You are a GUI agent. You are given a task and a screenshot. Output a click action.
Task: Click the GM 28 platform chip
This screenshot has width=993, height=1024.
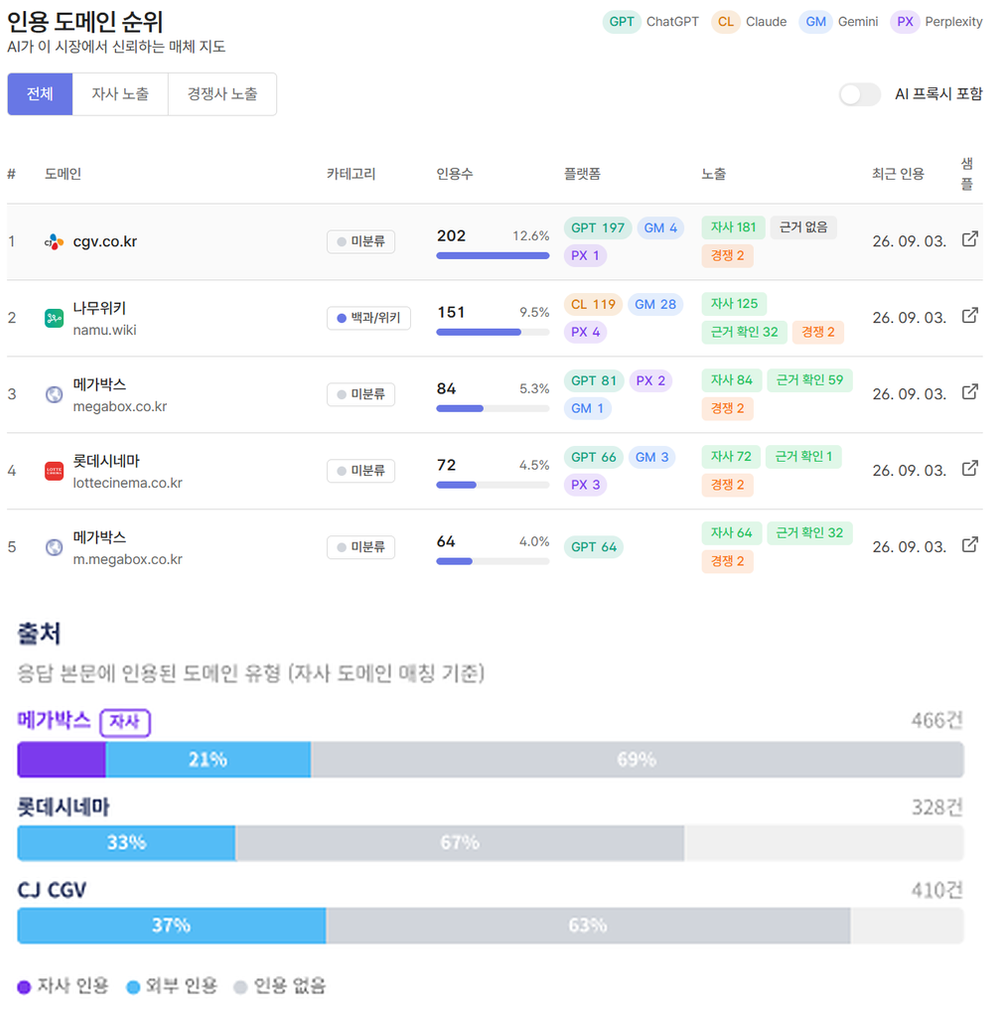point(655,304)
